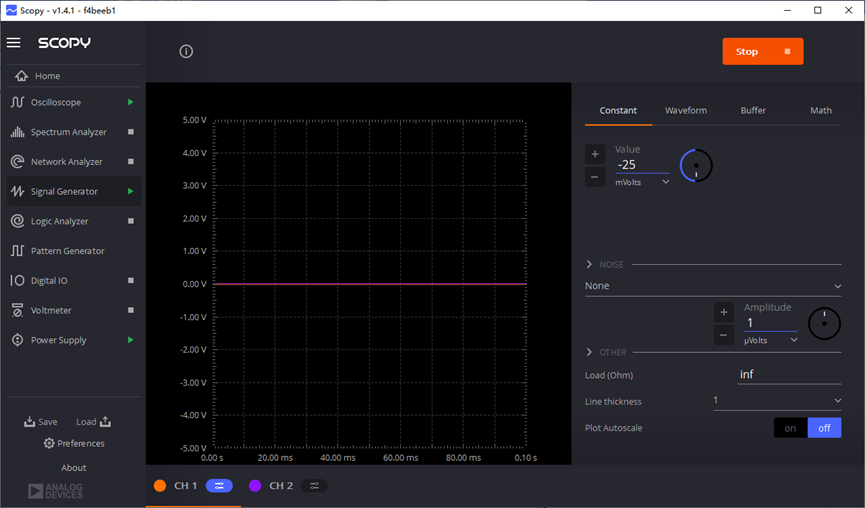
Task: Increase noise Amplitude with plus button
Action: 724,312
